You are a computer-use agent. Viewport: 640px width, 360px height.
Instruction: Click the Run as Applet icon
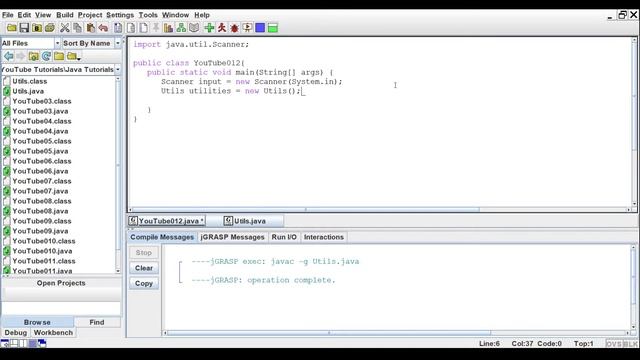(247, 28)
